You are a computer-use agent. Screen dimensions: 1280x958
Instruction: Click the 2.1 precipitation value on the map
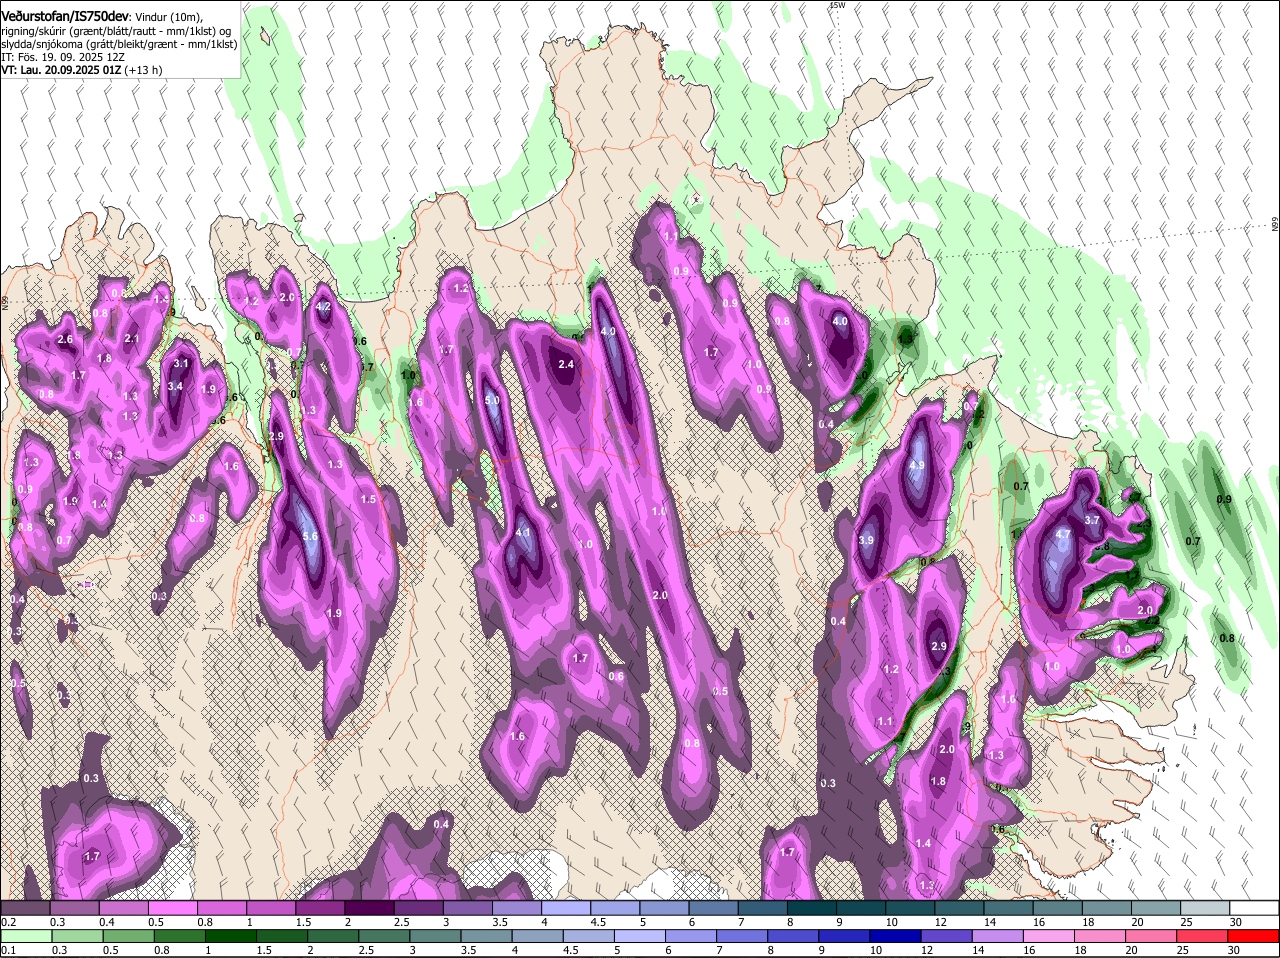click(132, 338)
